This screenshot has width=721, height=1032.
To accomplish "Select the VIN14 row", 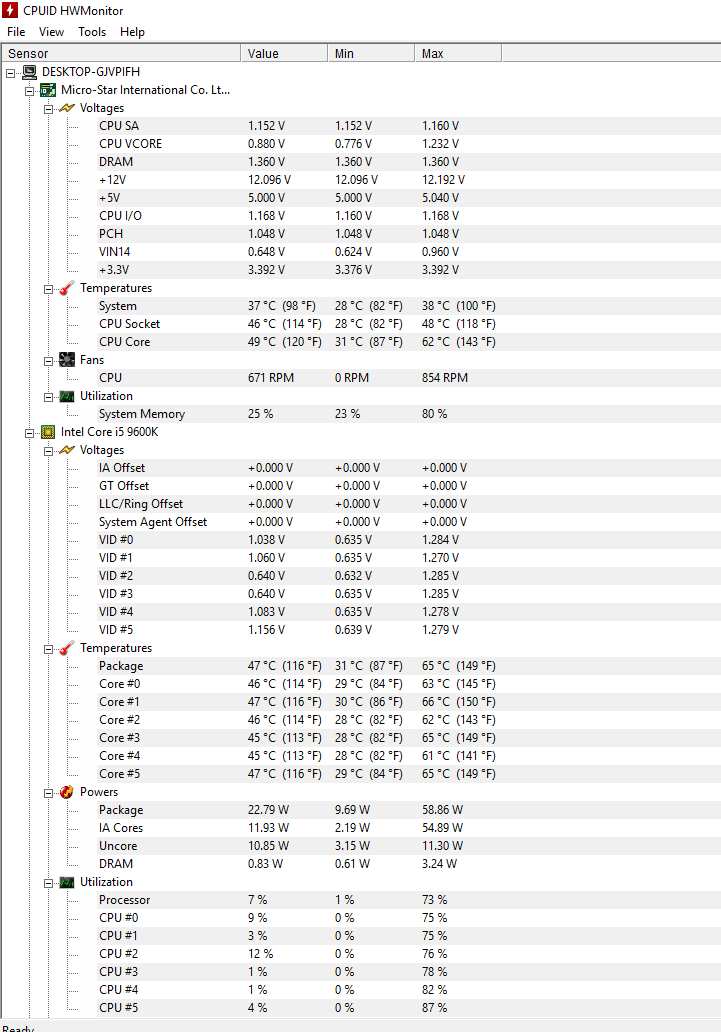I will (408, 252).
